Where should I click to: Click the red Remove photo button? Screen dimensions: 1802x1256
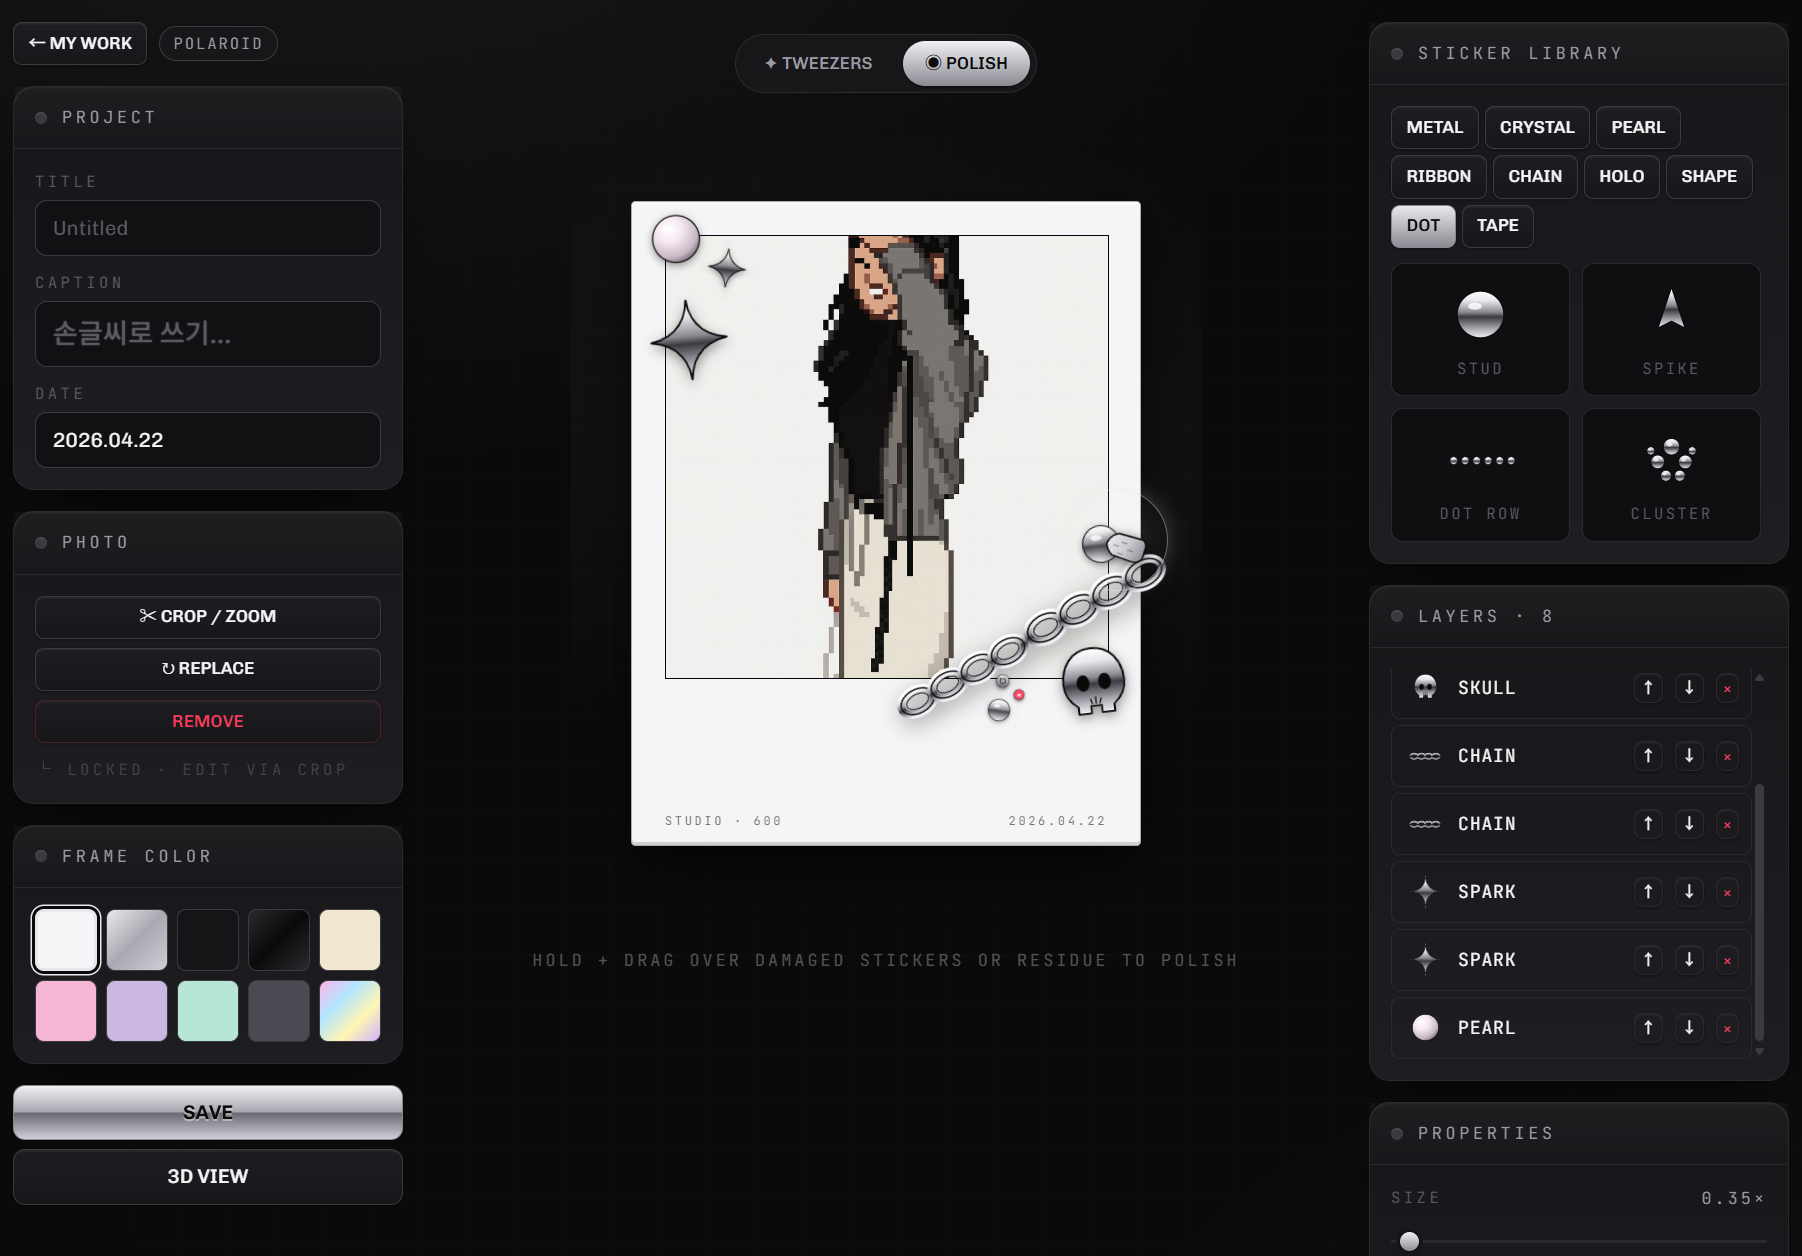[x=208, y=721]
